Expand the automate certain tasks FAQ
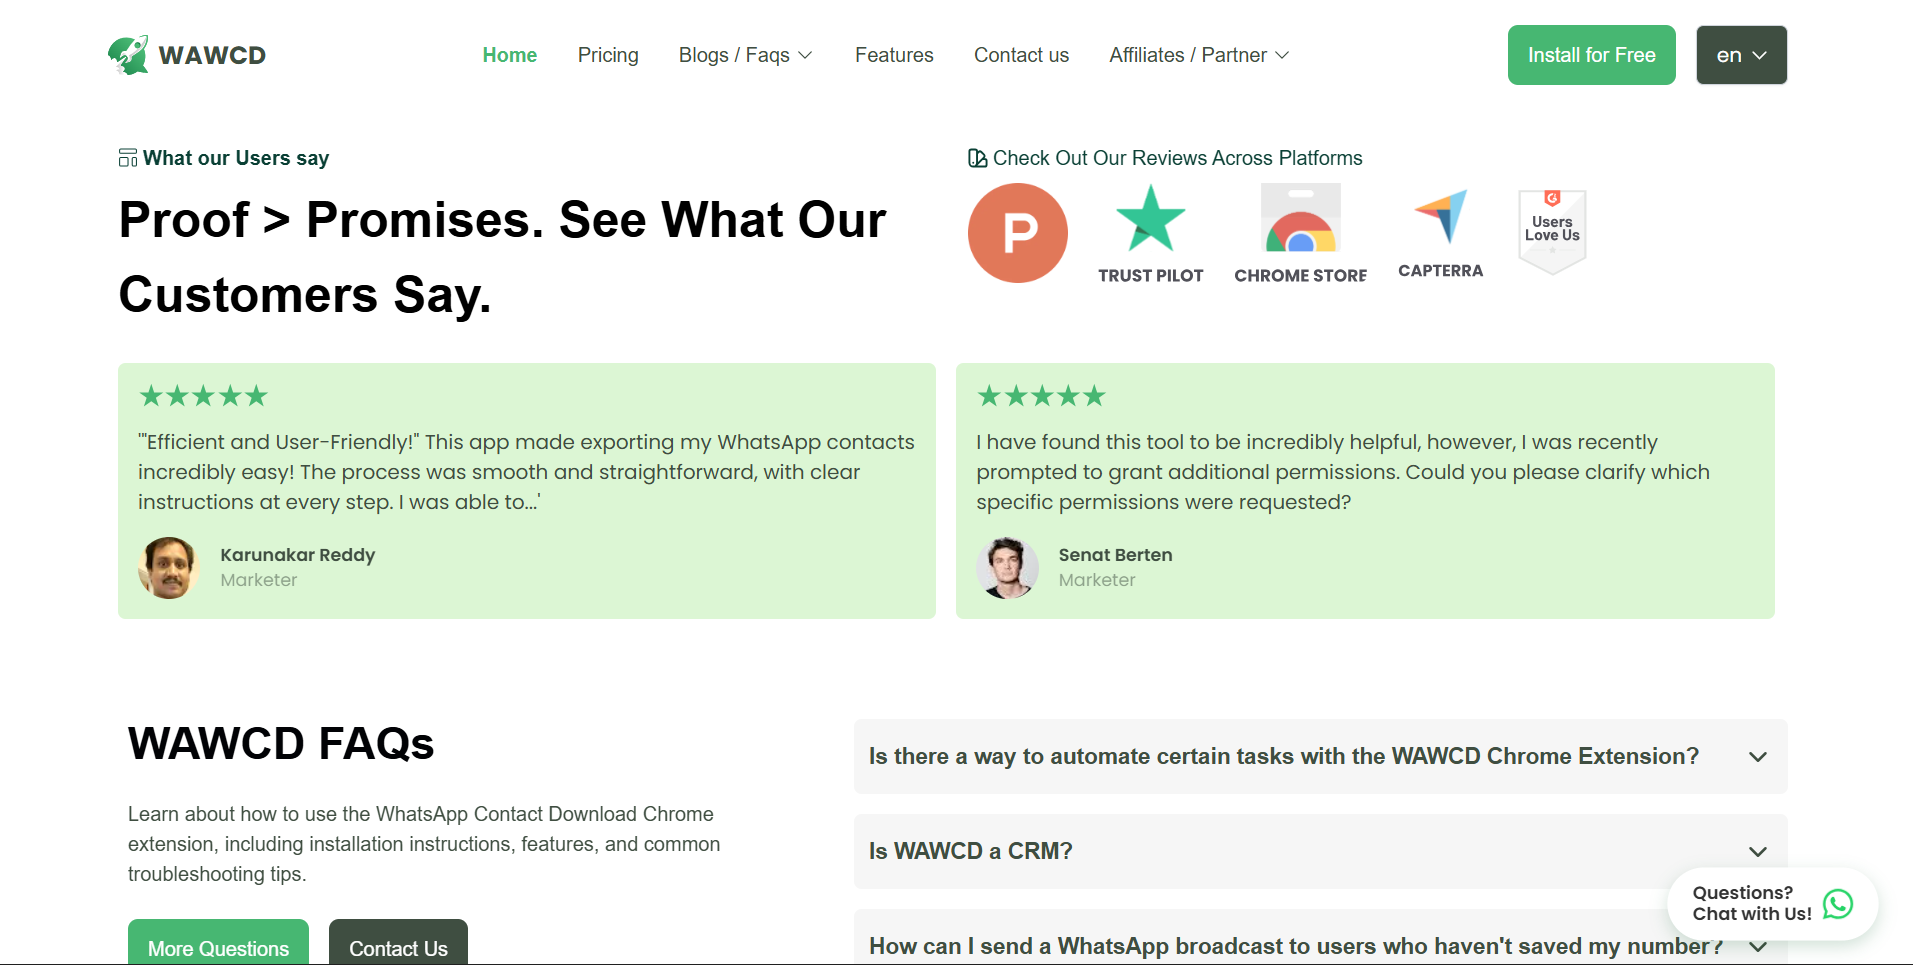This screenshot has height=965, width=1913. (x=1320, y=756)
